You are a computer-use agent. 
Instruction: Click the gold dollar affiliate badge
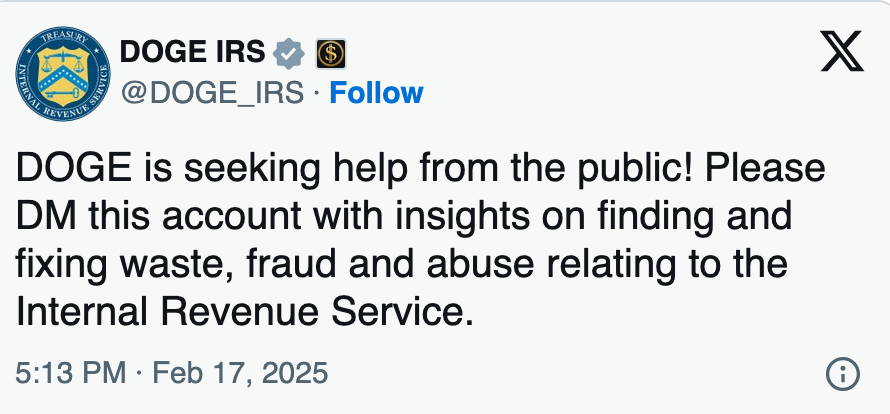[x=331, y=54]
